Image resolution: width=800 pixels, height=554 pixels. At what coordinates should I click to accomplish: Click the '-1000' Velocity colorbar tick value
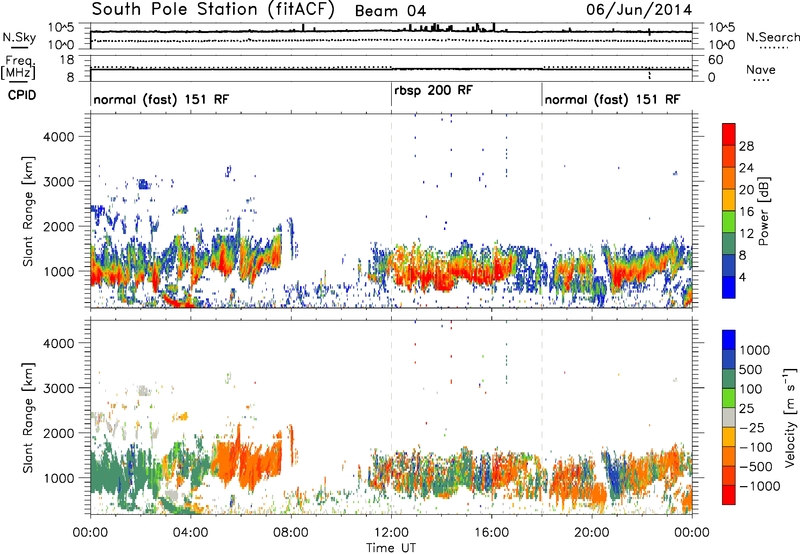point(760,486)
